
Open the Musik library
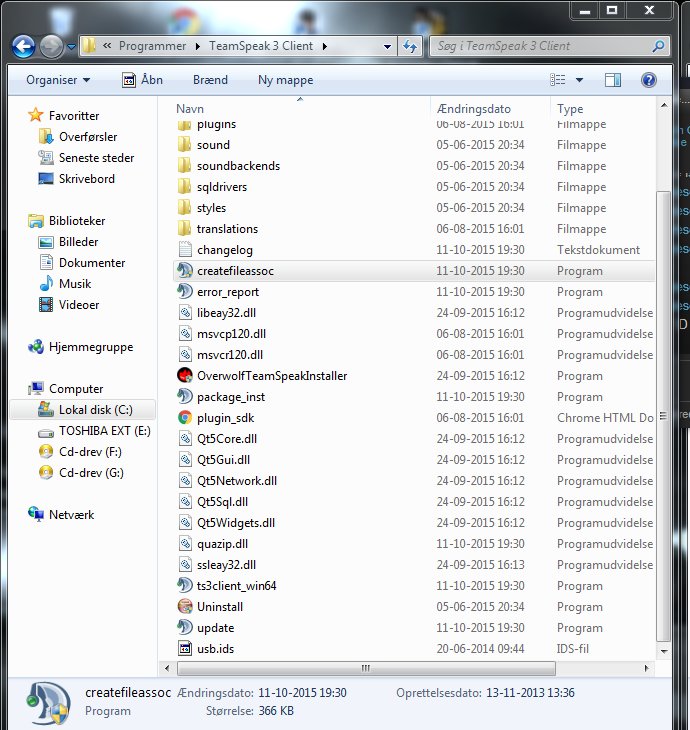tap(74, 284)
